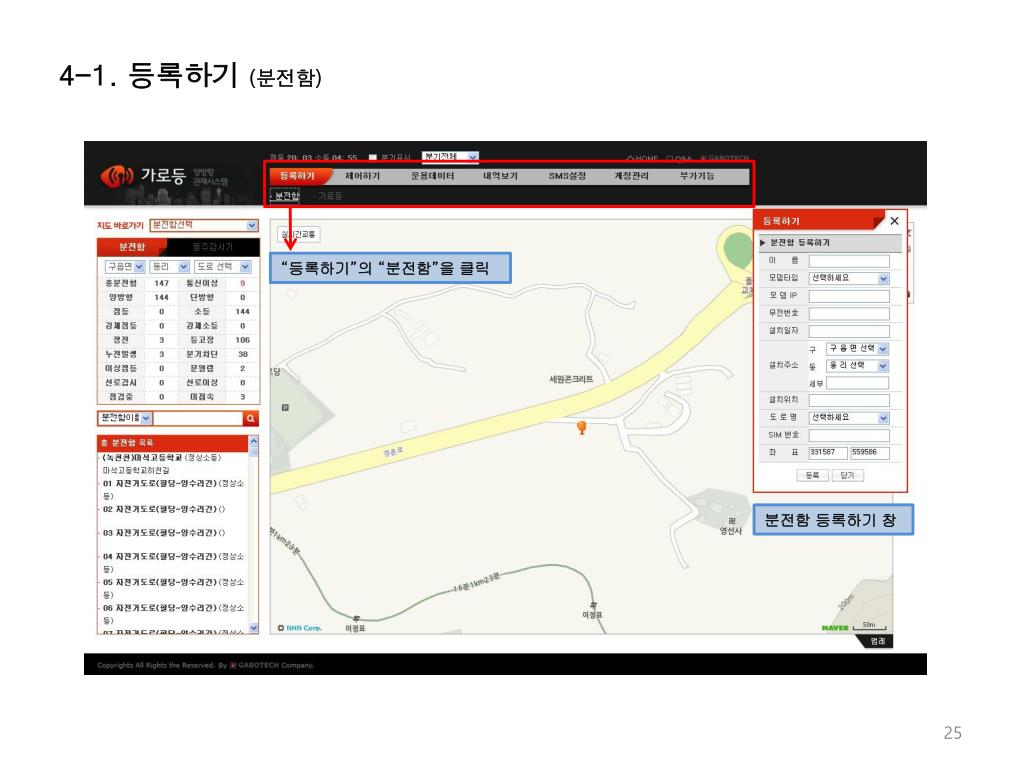
Task: Select list item 03 자전거도로(팔당~양수리간)
Action: 163,533
